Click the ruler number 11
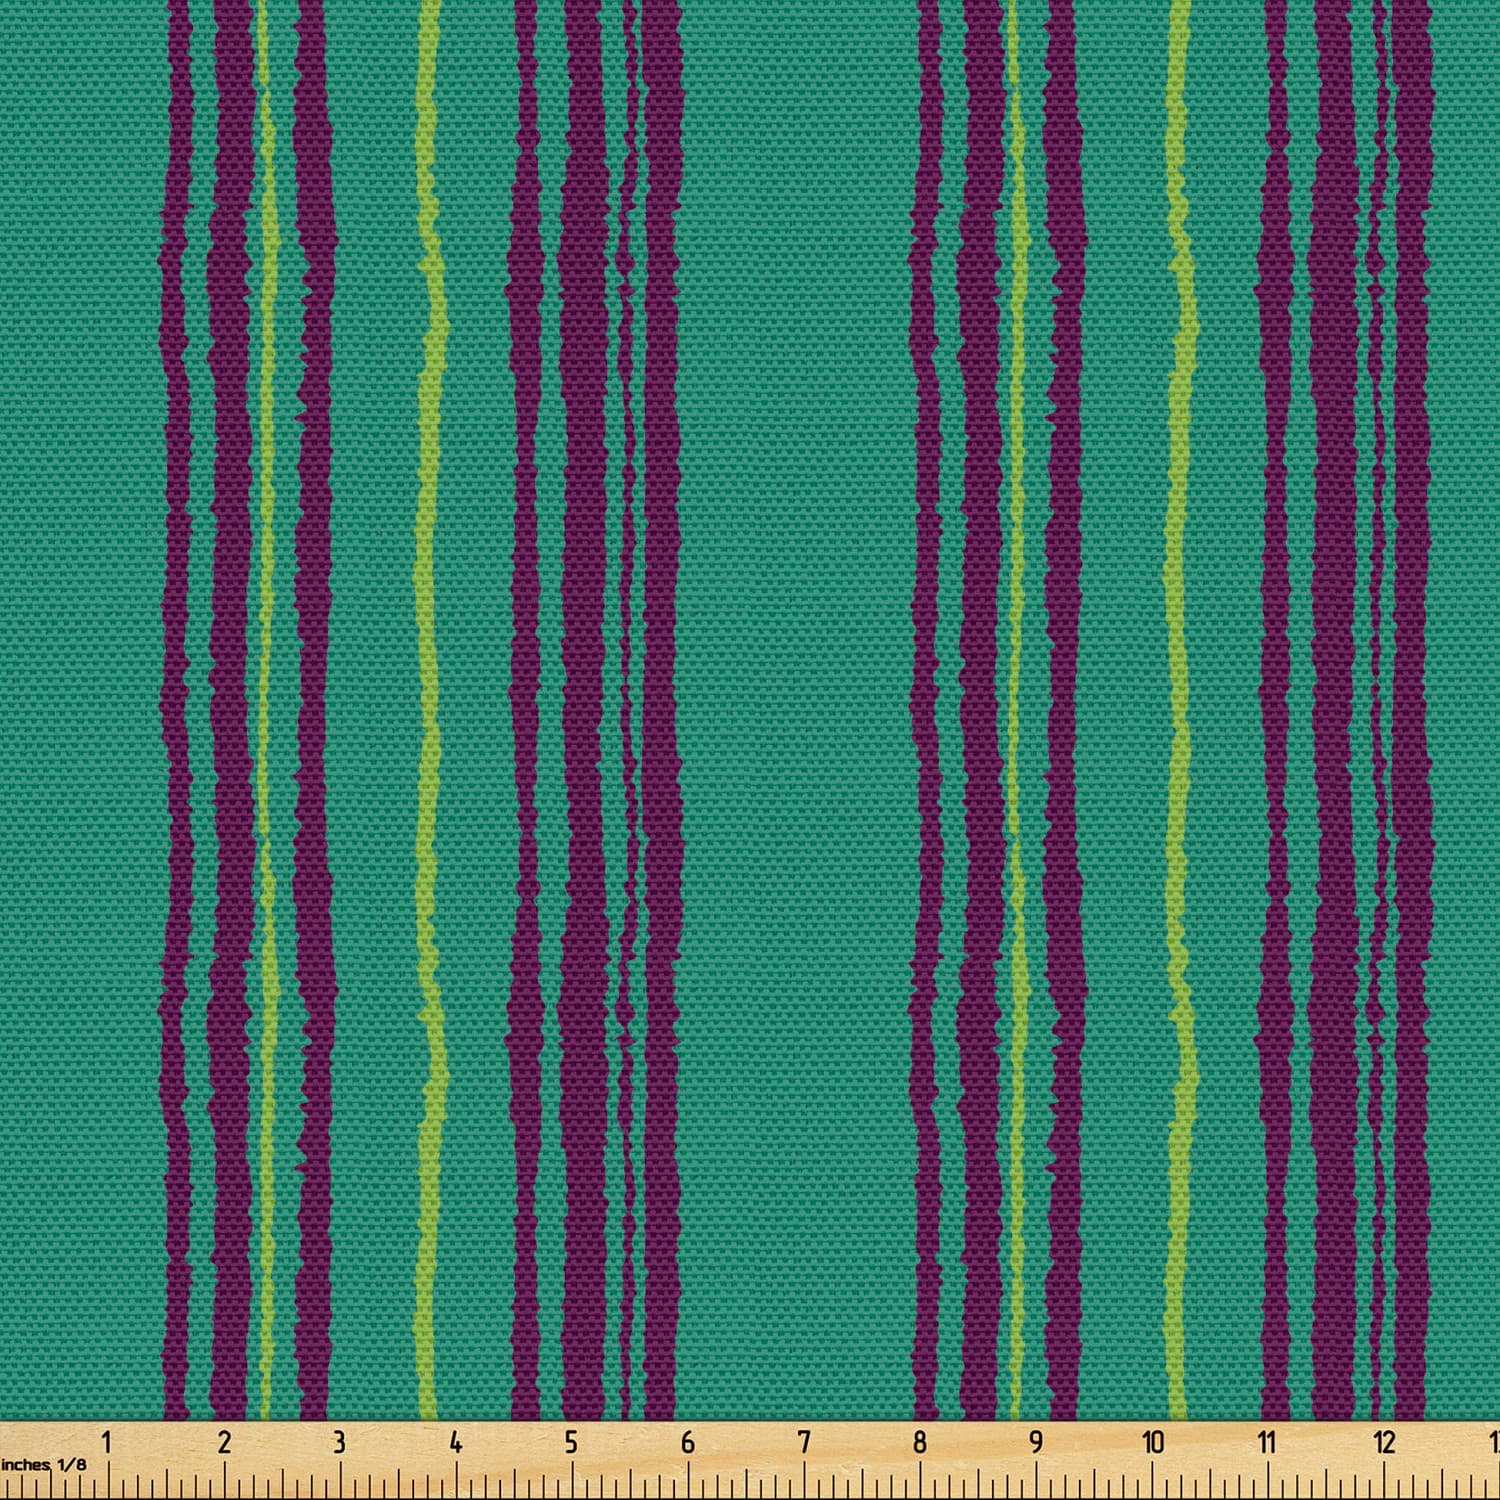Image resolution: width=1500 pixels, height=1500 pixels. tap(1268, 1442)
